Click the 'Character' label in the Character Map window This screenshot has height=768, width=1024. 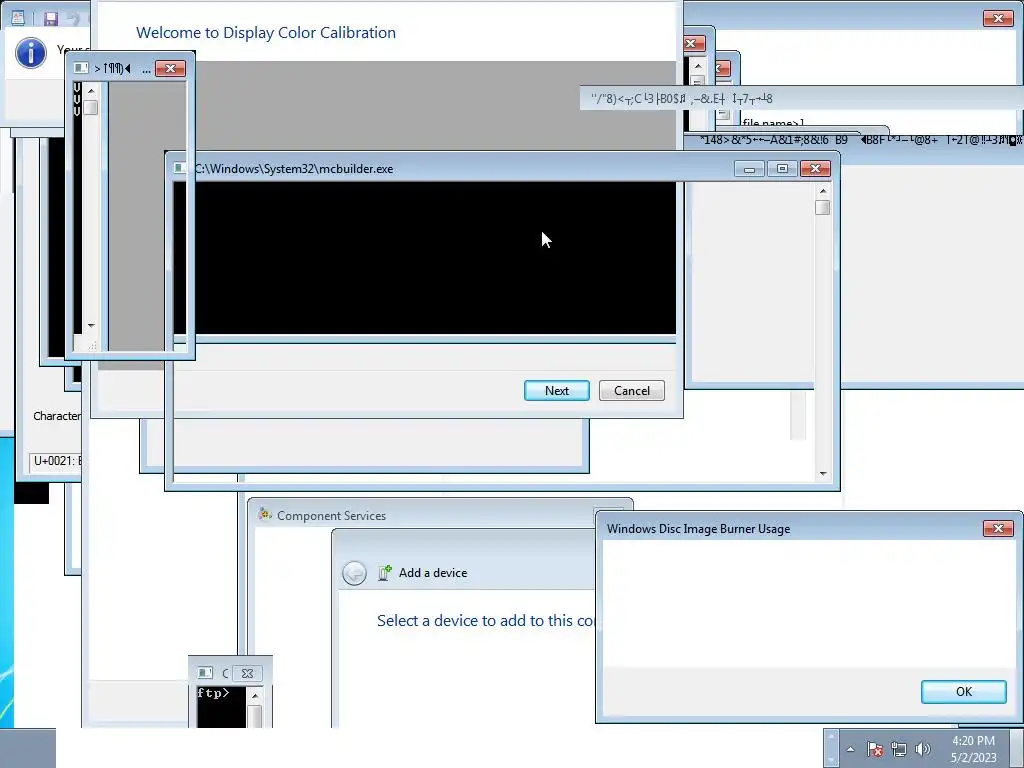(57, 416)
